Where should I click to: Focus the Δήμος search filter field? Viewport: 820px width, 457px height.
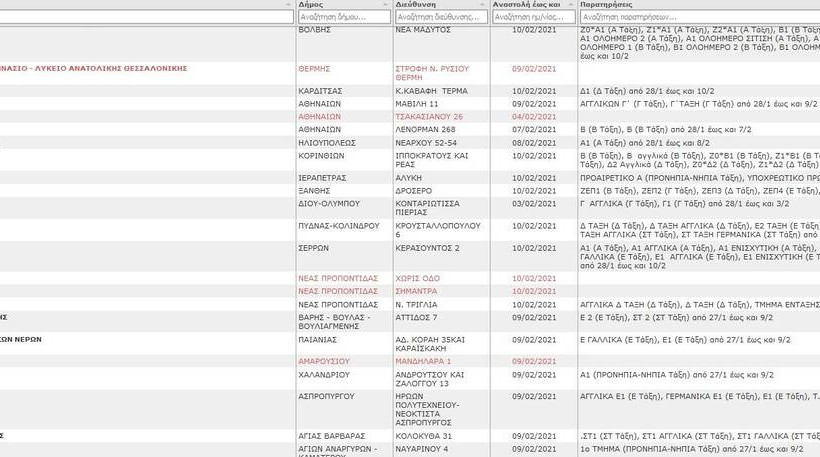(x=343, y=17)
